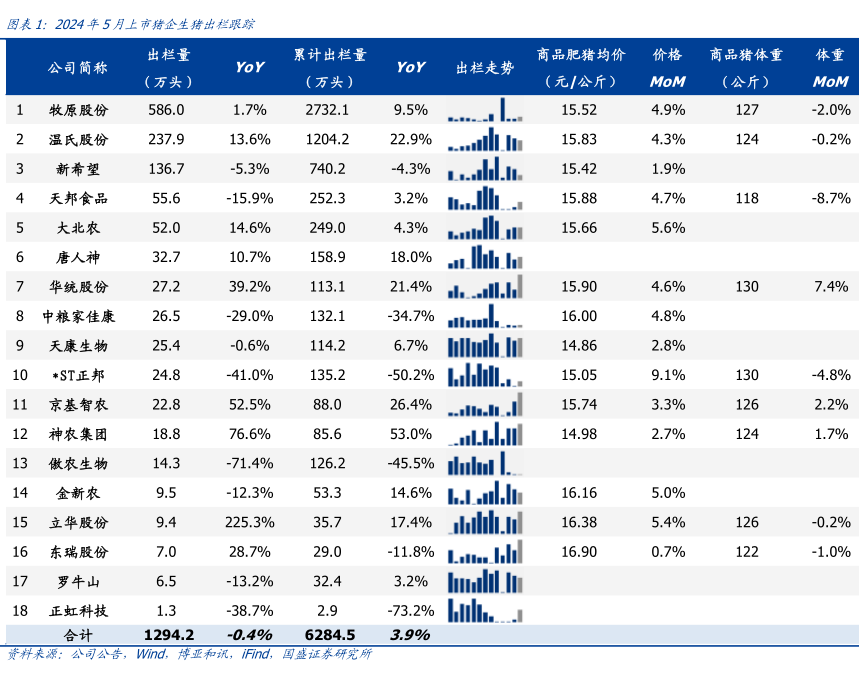The image size is (859, 675).
Task: Select the 商品肥猪均价 column header
Action: (x=581, y=68)
